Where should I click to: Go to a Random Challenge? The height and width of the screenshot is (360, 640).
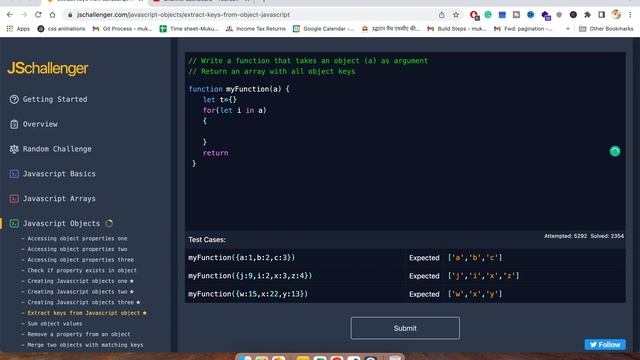57,149
